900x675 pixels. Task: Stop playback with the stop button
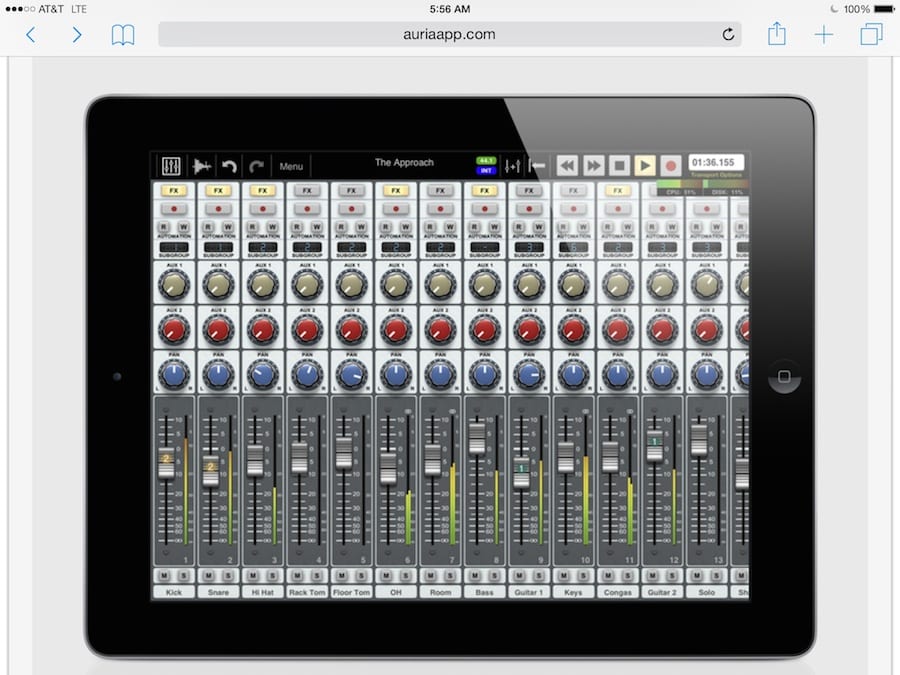coord(620,165)
